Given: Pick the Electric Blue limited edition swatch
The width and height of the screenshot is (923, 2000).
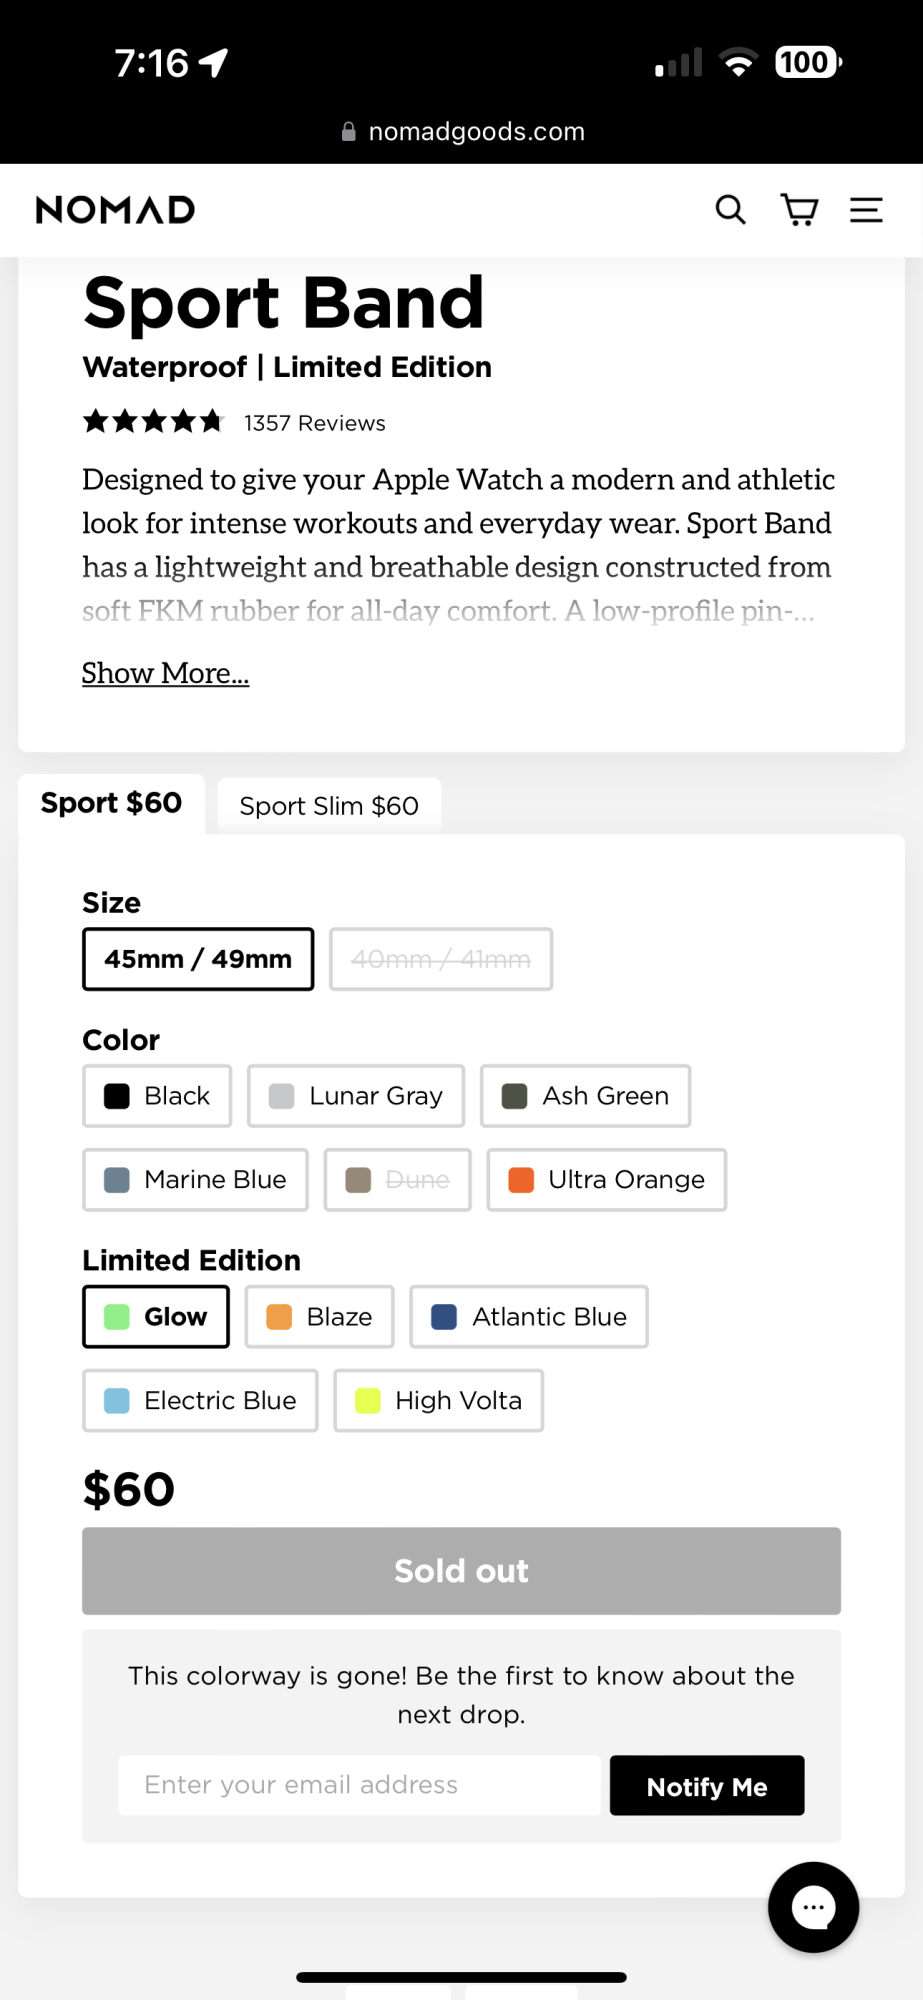Looking at the screenshot, I should point(200,1401).
